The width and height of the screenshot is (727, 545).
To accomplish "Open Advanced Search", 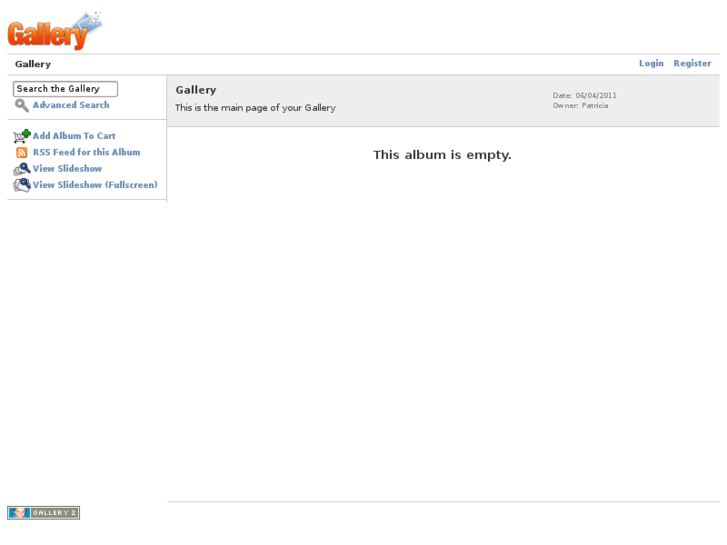I will coord(71,105).
